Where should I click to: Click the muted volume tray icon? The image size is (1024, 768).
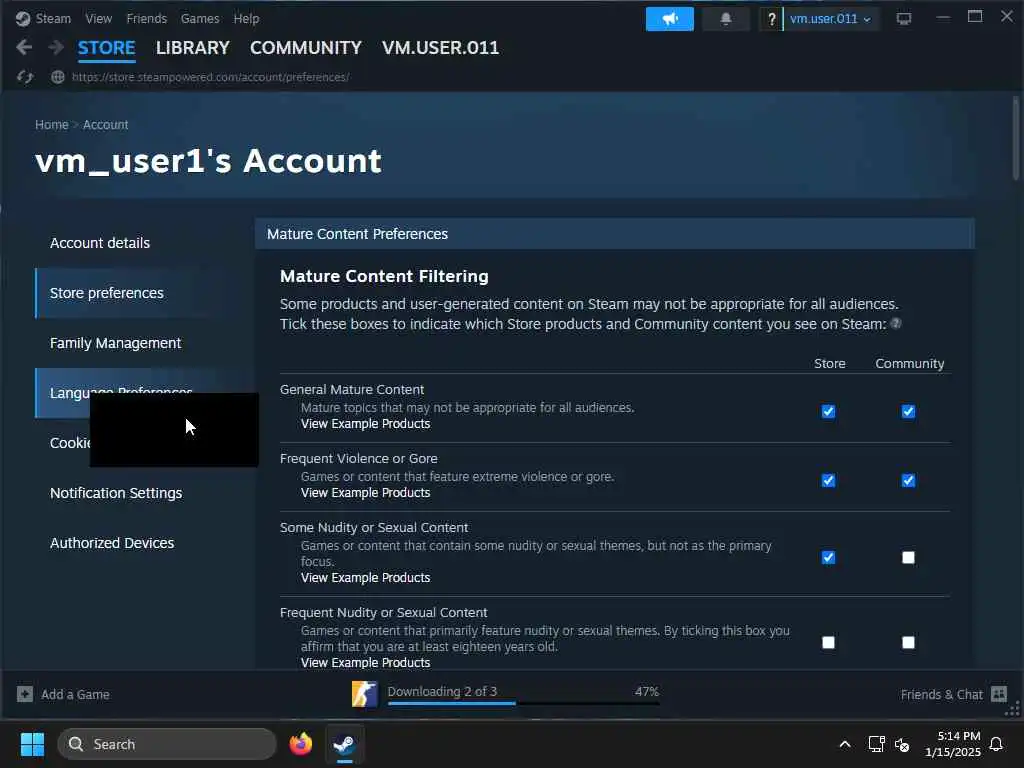click(x=902, y=744)
